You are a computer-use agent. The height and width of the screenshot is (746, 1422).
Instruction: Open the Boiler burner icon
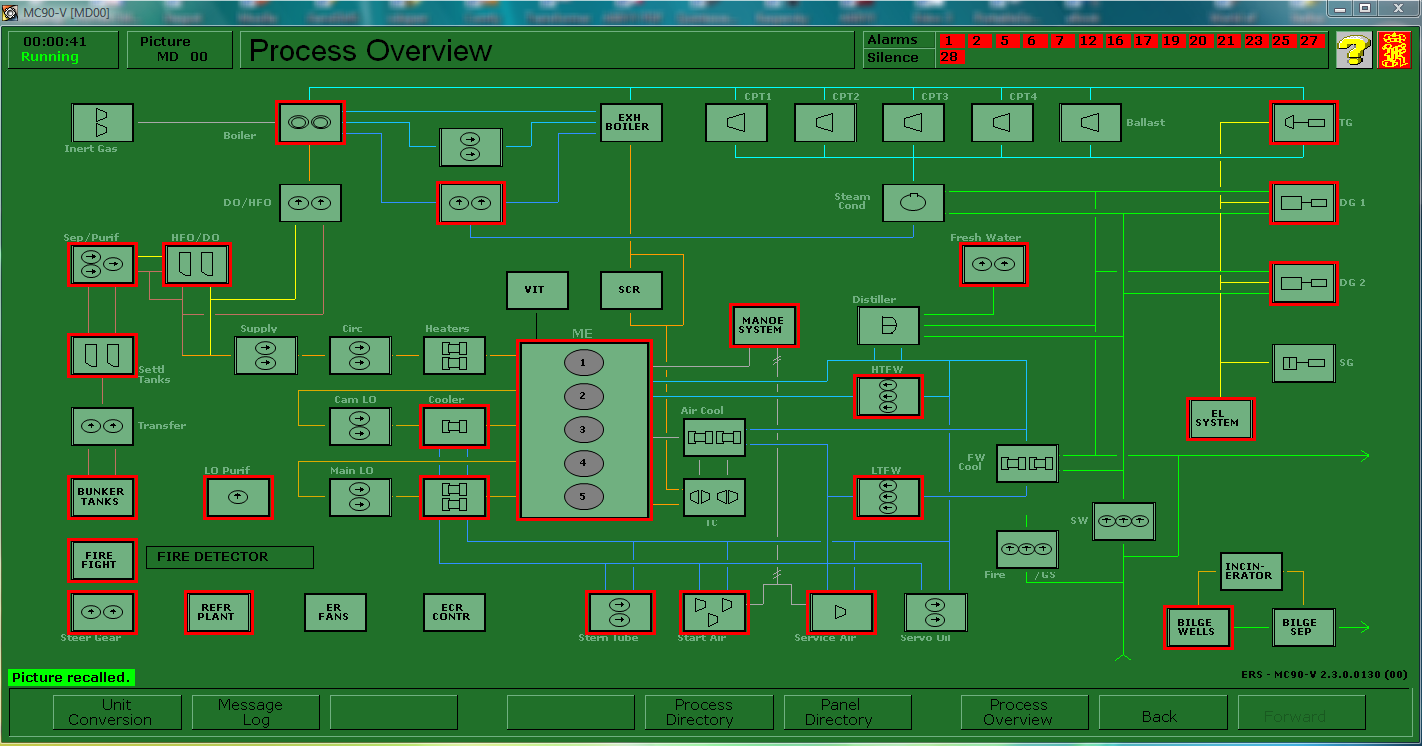click(x=310, y=123)
